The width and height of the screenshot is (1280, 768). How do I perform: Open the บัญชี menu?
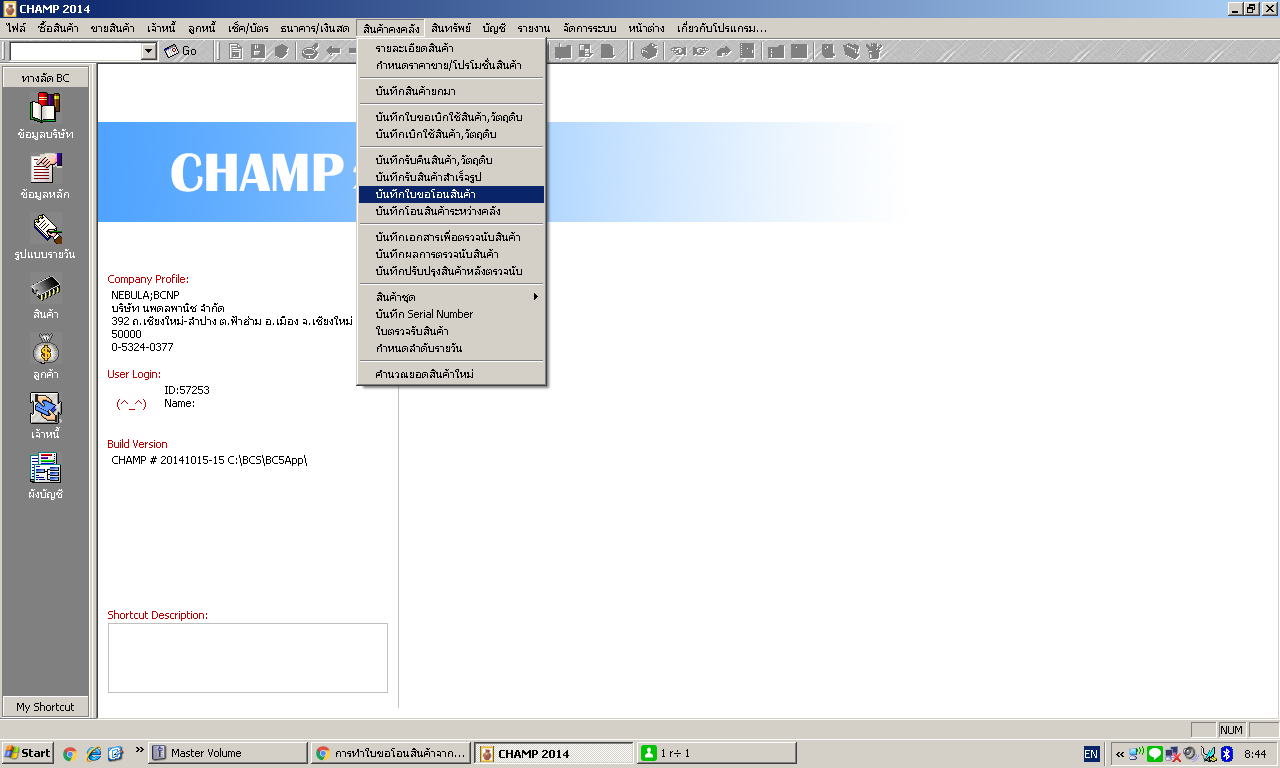coord(494,28)
